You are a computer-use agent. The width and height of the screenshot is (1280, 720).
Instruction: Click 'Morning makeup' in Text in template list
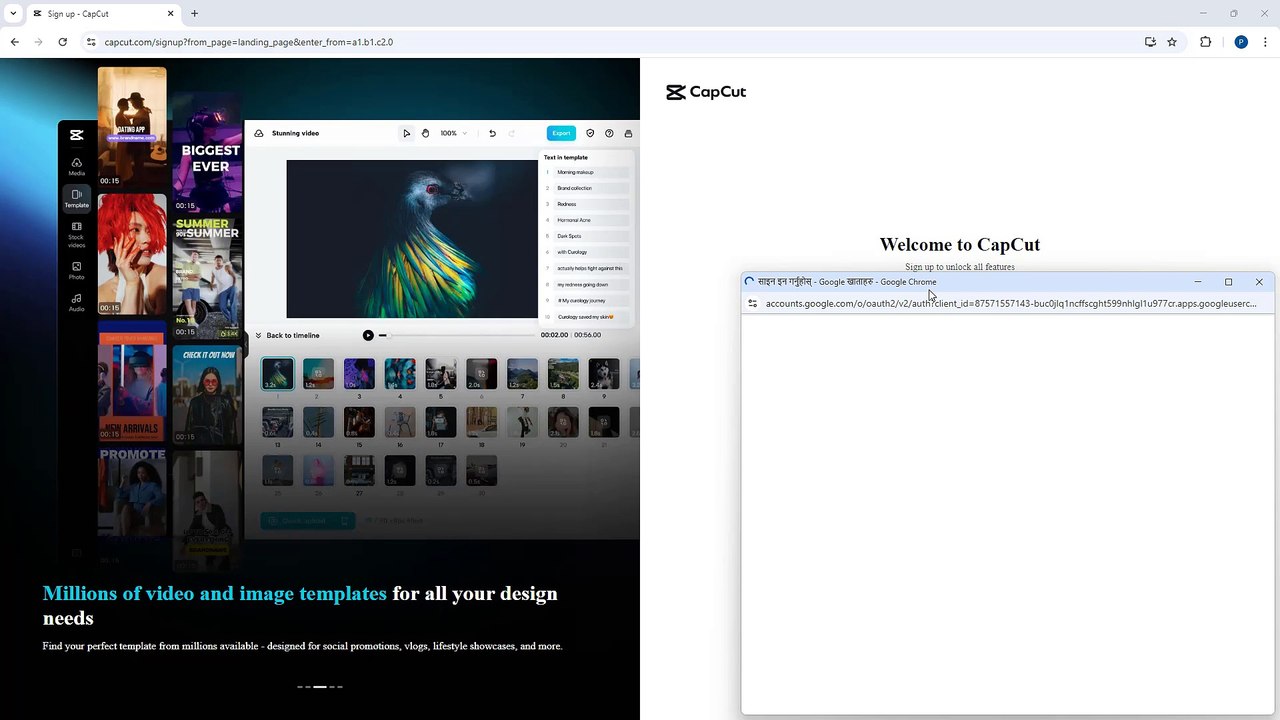575,172
